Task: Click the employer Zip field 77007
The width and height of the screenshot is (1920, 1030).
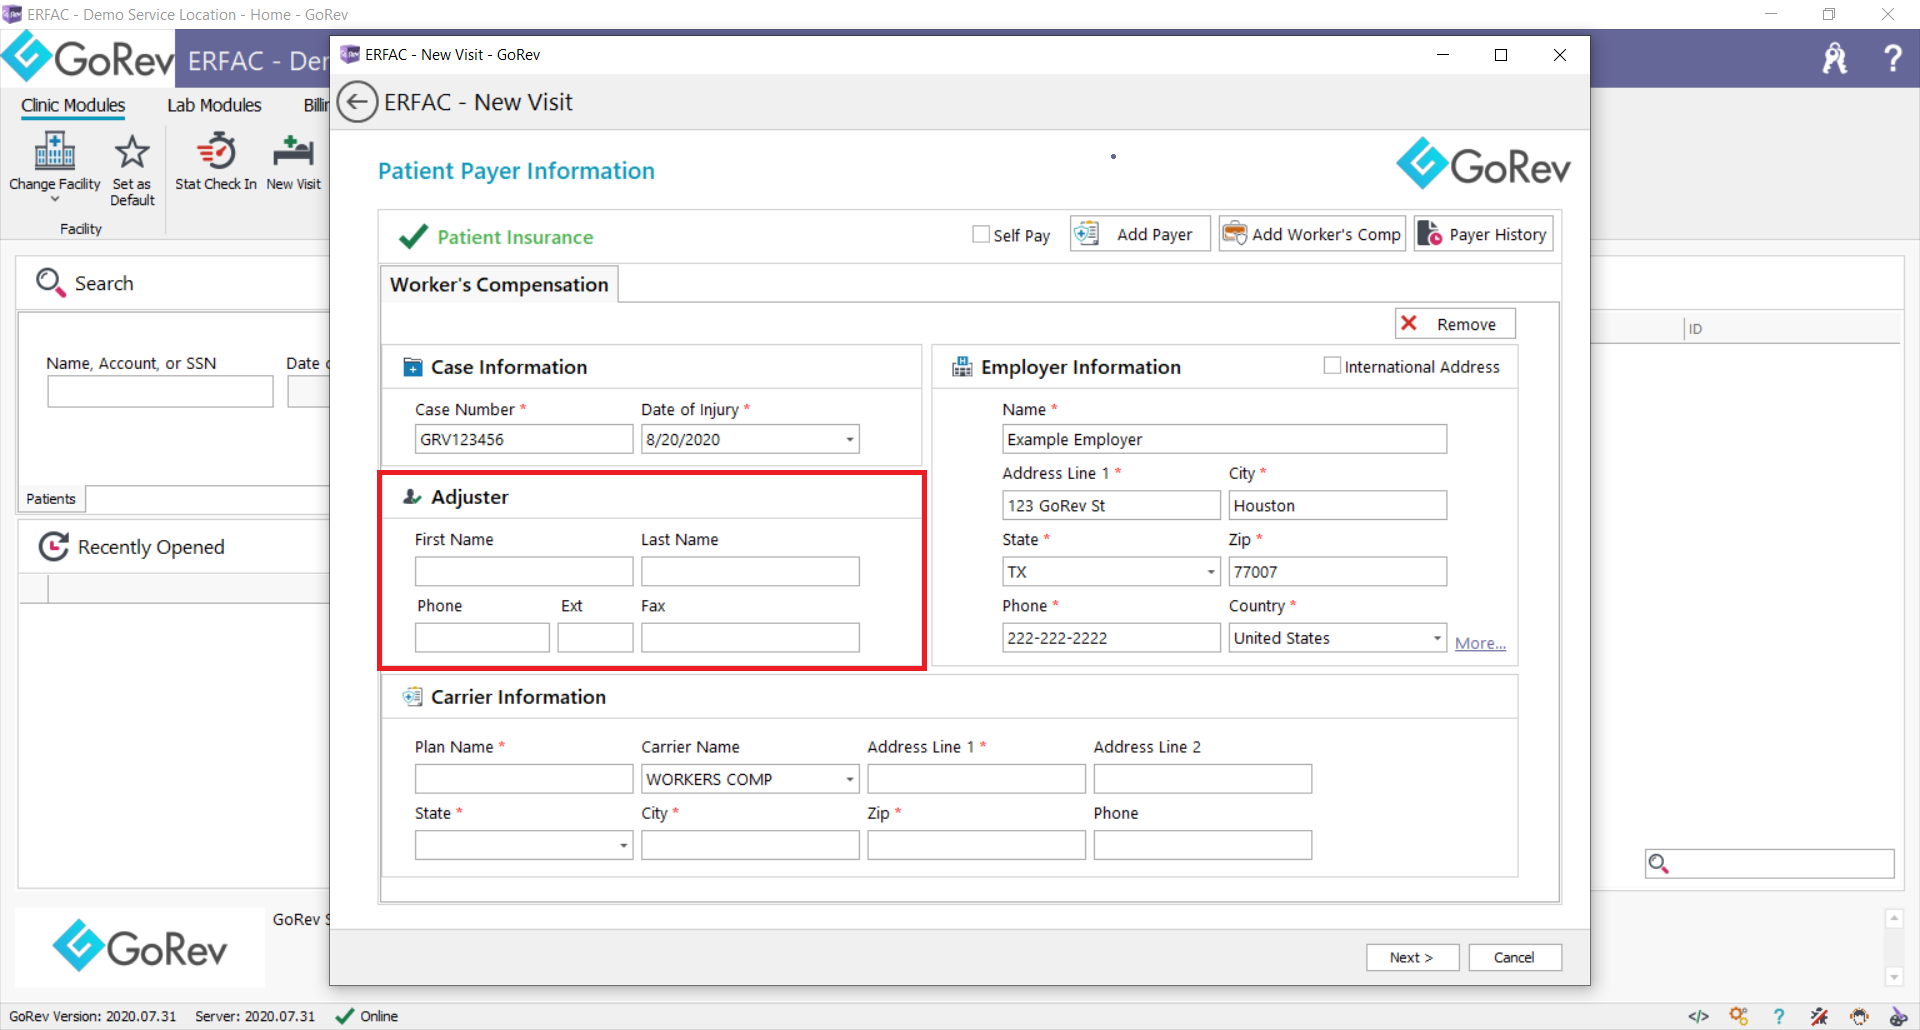Action: click(1337, 572)
